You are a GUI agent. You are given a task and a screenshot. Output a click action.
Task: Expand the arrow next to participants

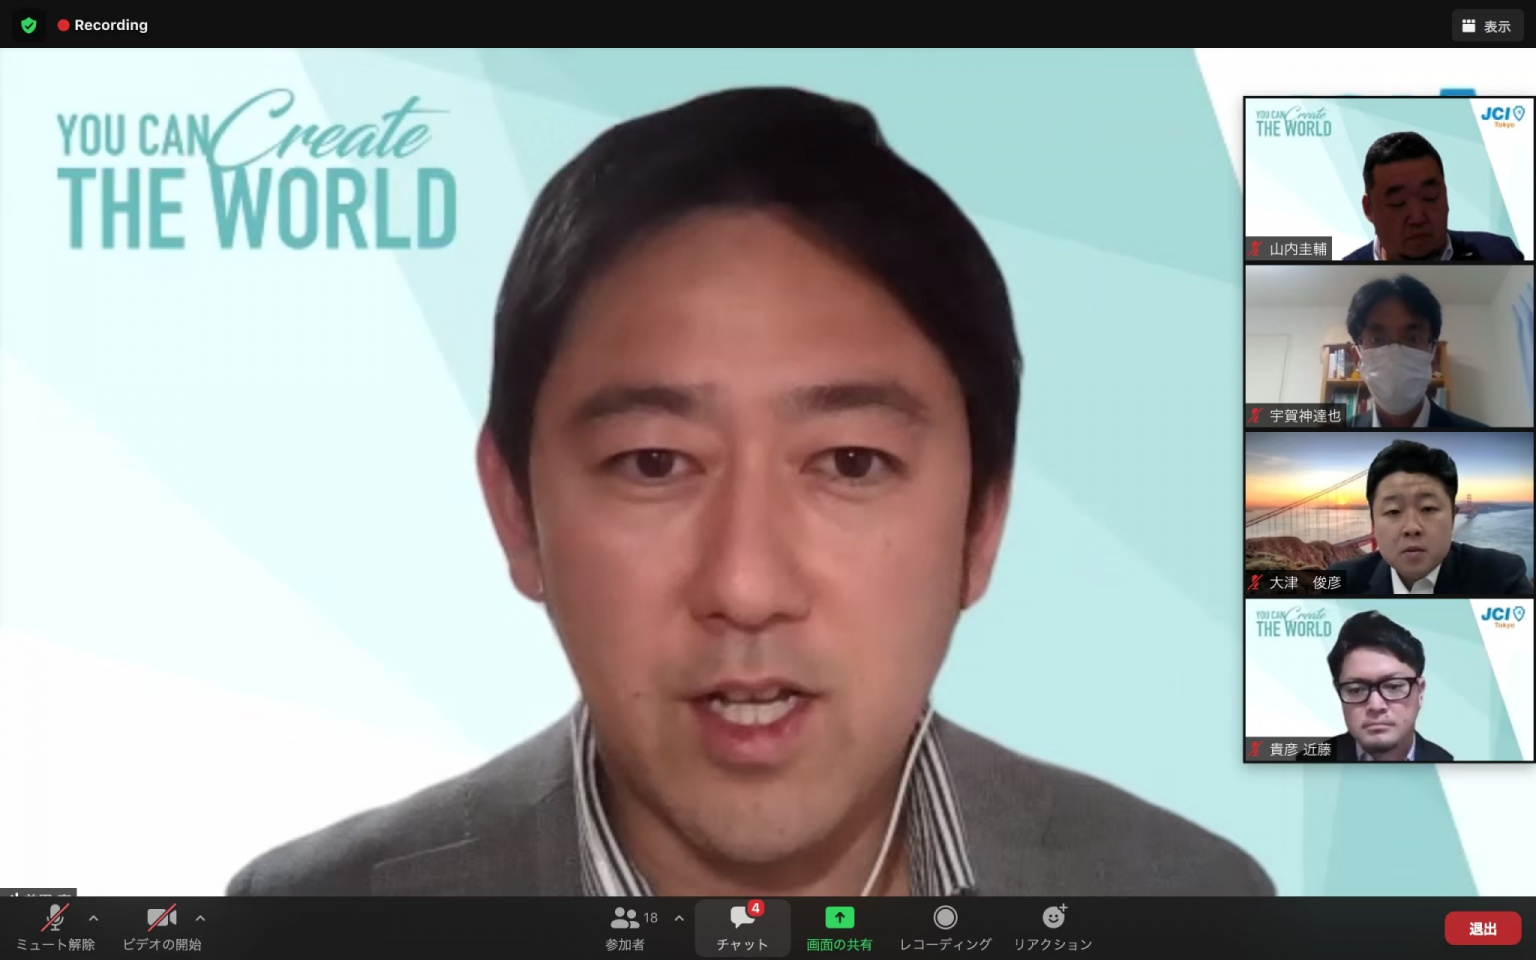click(x=679, y=918)
